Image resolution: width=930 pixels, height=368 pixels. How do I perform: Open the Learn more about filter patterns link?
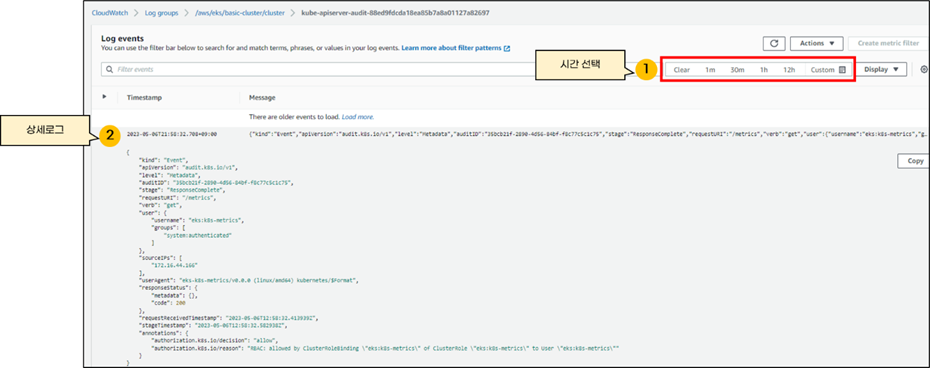click(456, 47)
